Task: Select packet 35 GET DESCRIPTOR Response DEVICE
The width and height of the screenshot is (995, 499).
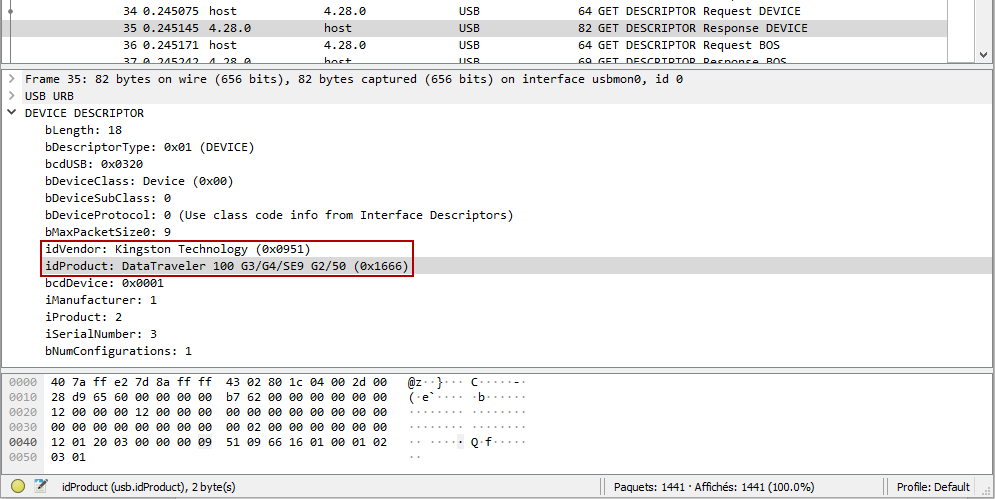Action: [475, 28]
